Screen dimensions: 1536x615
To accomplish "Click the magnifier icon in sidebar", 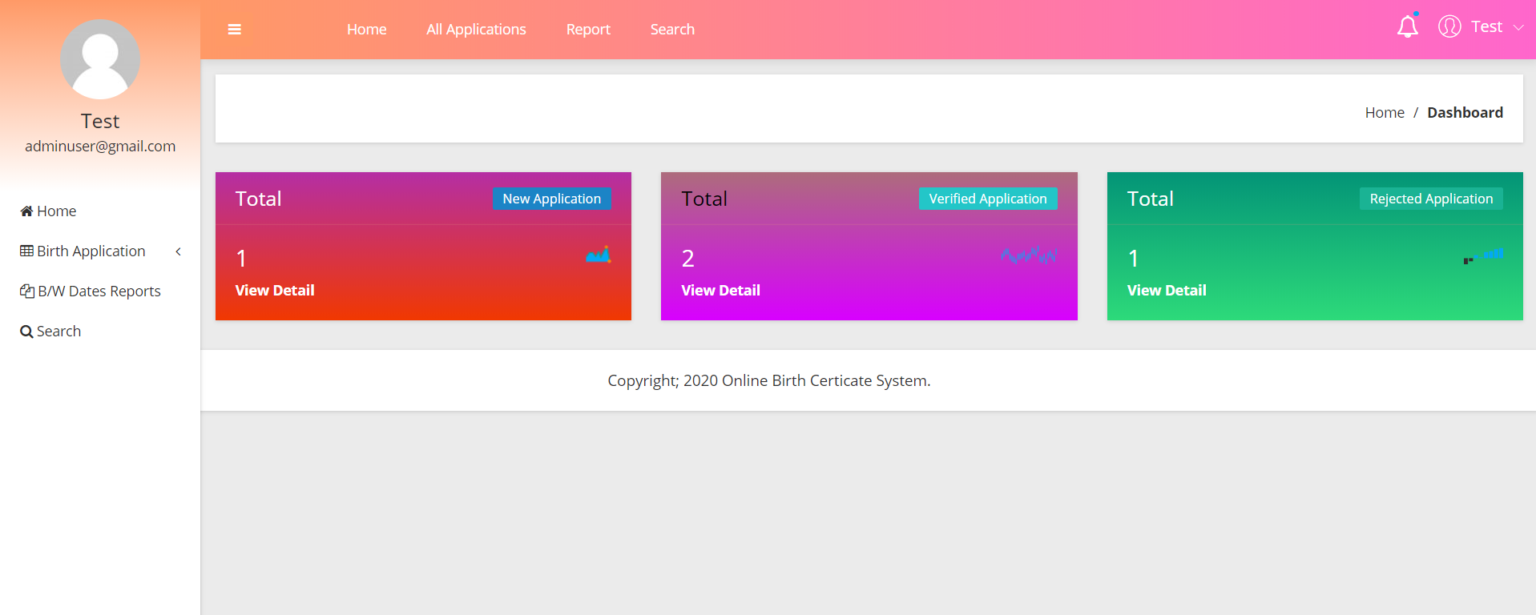I will click(27, 331).
